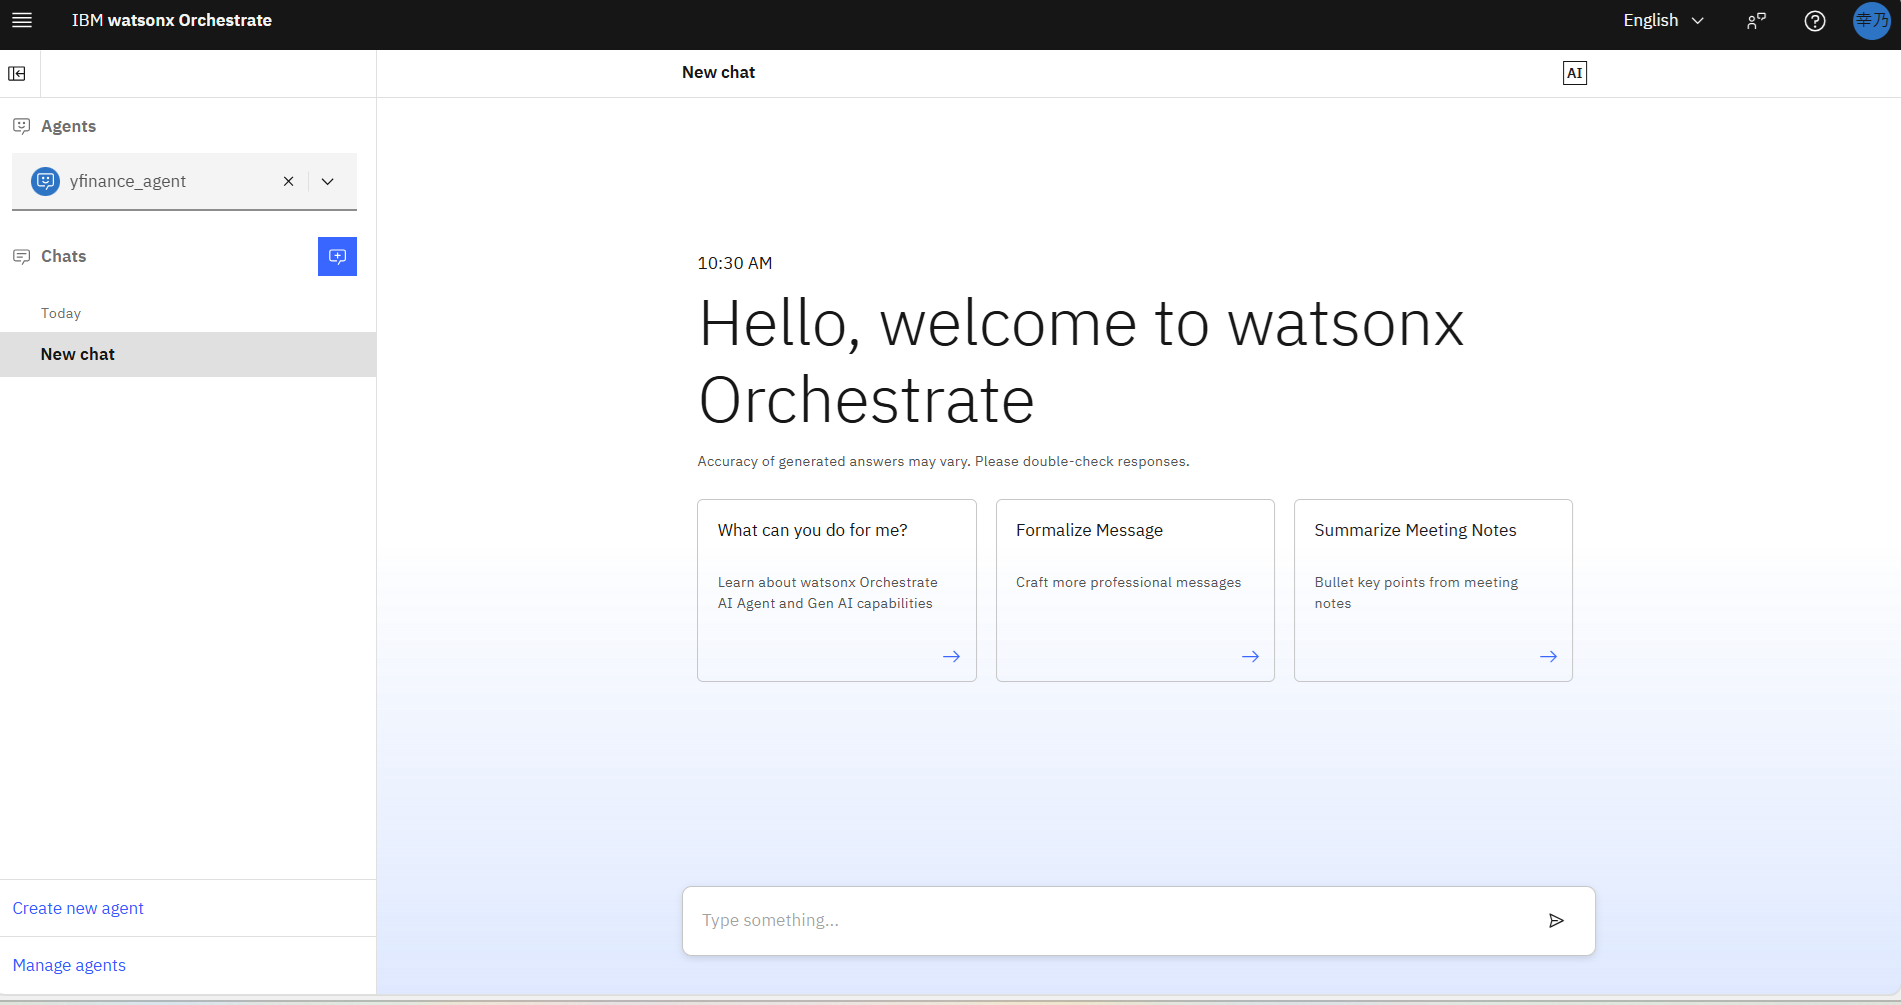The image size is (1901, 1005).
Task: Open the yfinance_agent combo box
Action: [x=160, y=181]
